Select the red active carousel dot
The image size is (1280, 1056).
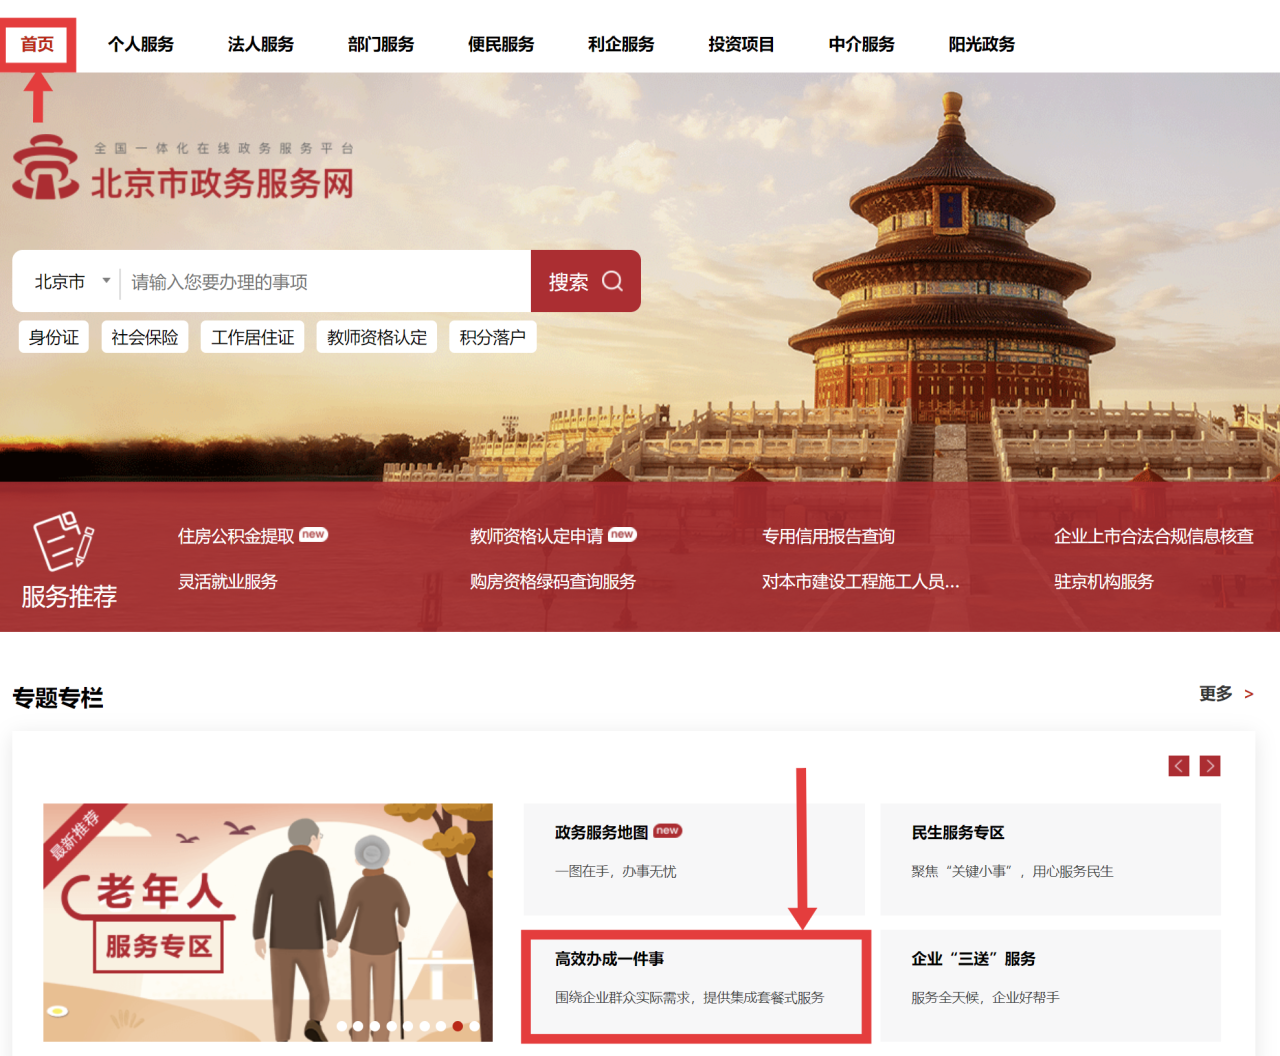pyautogui.click(x=457, y=1026)
